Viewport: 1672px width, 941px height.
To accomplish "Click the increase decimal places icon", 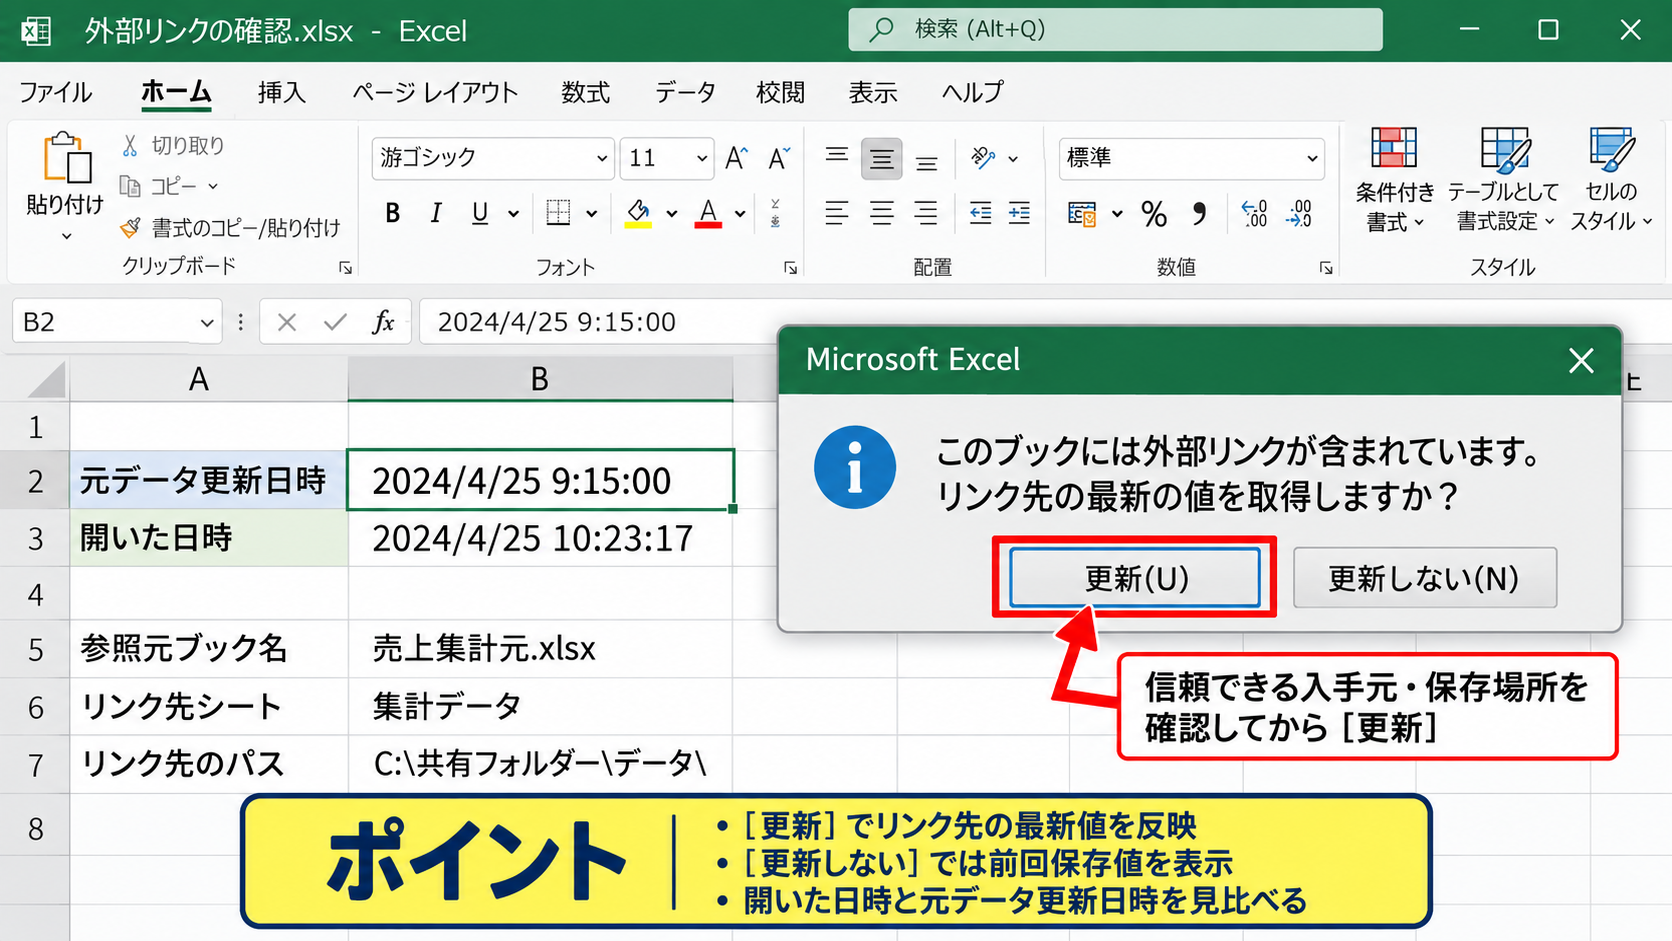I will (1254, 214).
